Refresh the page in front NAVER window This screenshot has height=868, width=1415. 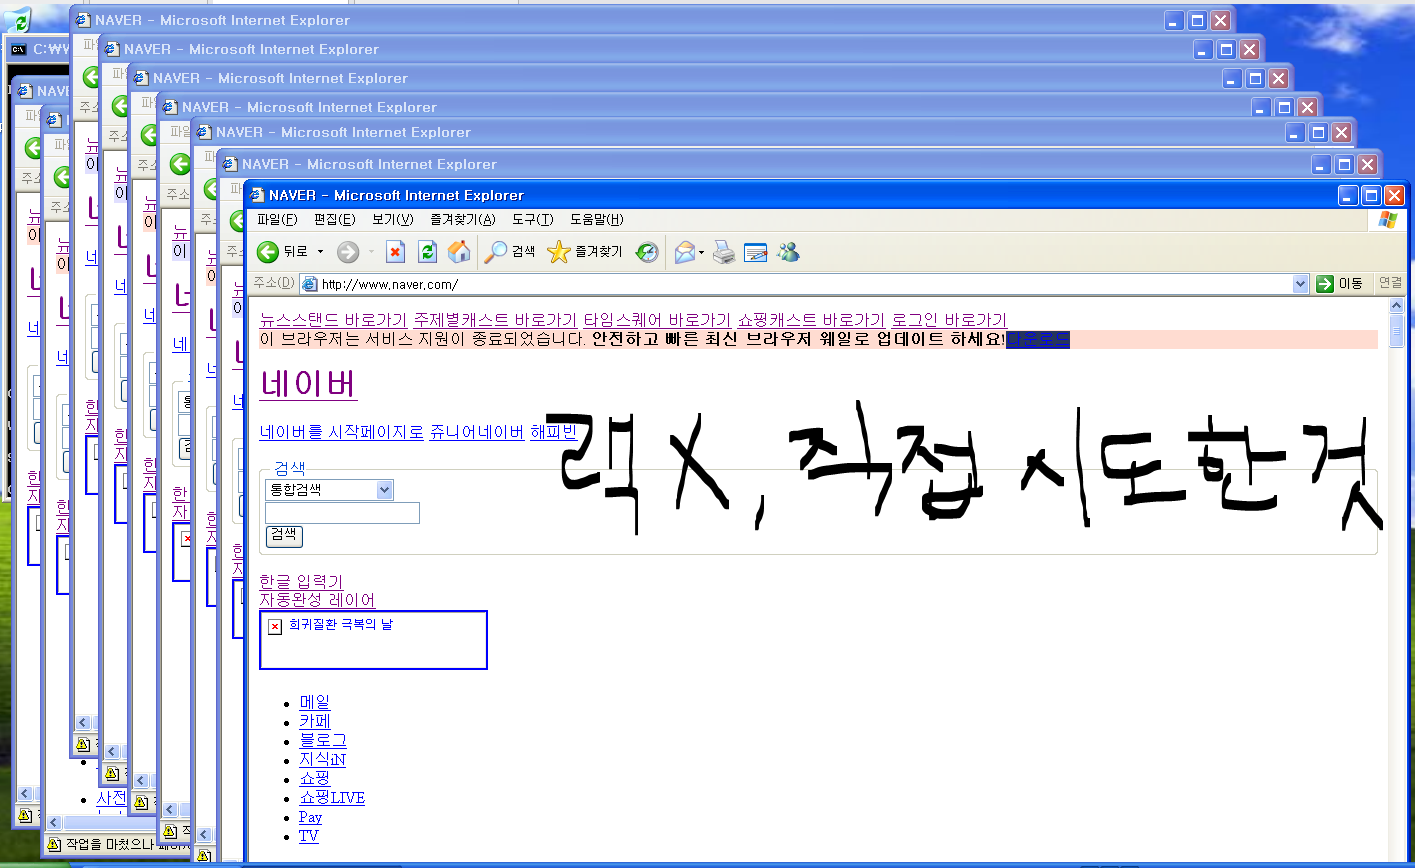[x=427, y=252]
